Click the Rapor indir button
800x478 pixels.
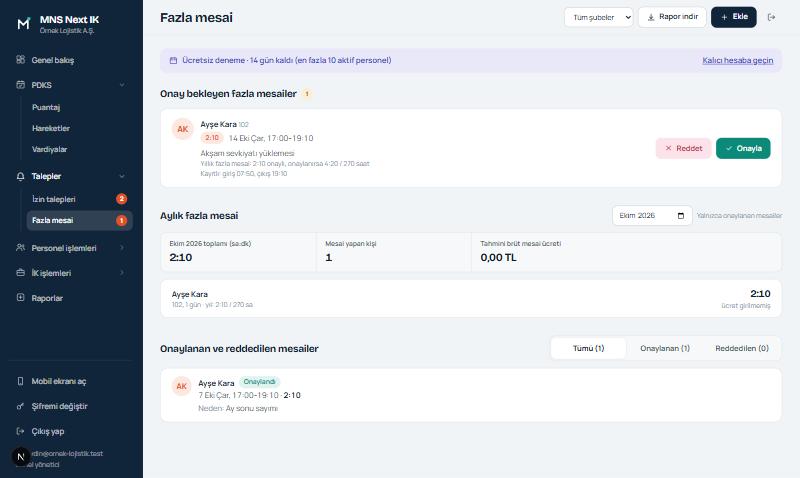pyautogui.click(x=672, y=17)
